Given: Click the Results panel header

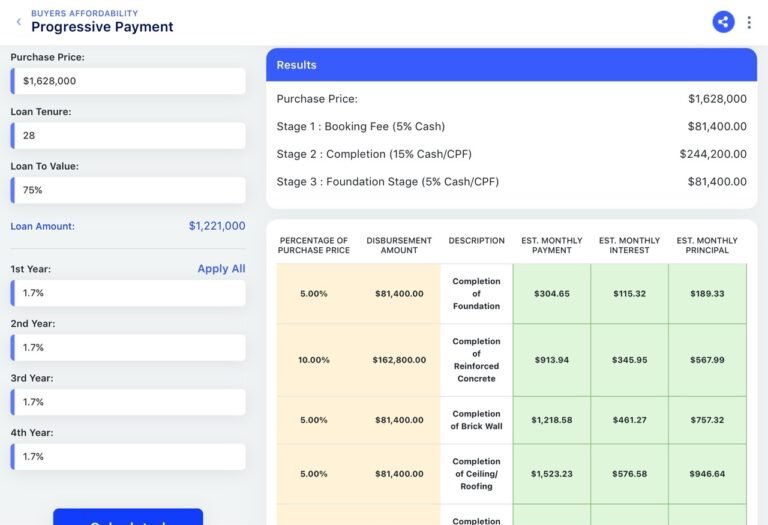Looking at the screenshot, I should (x=511, y=65).
